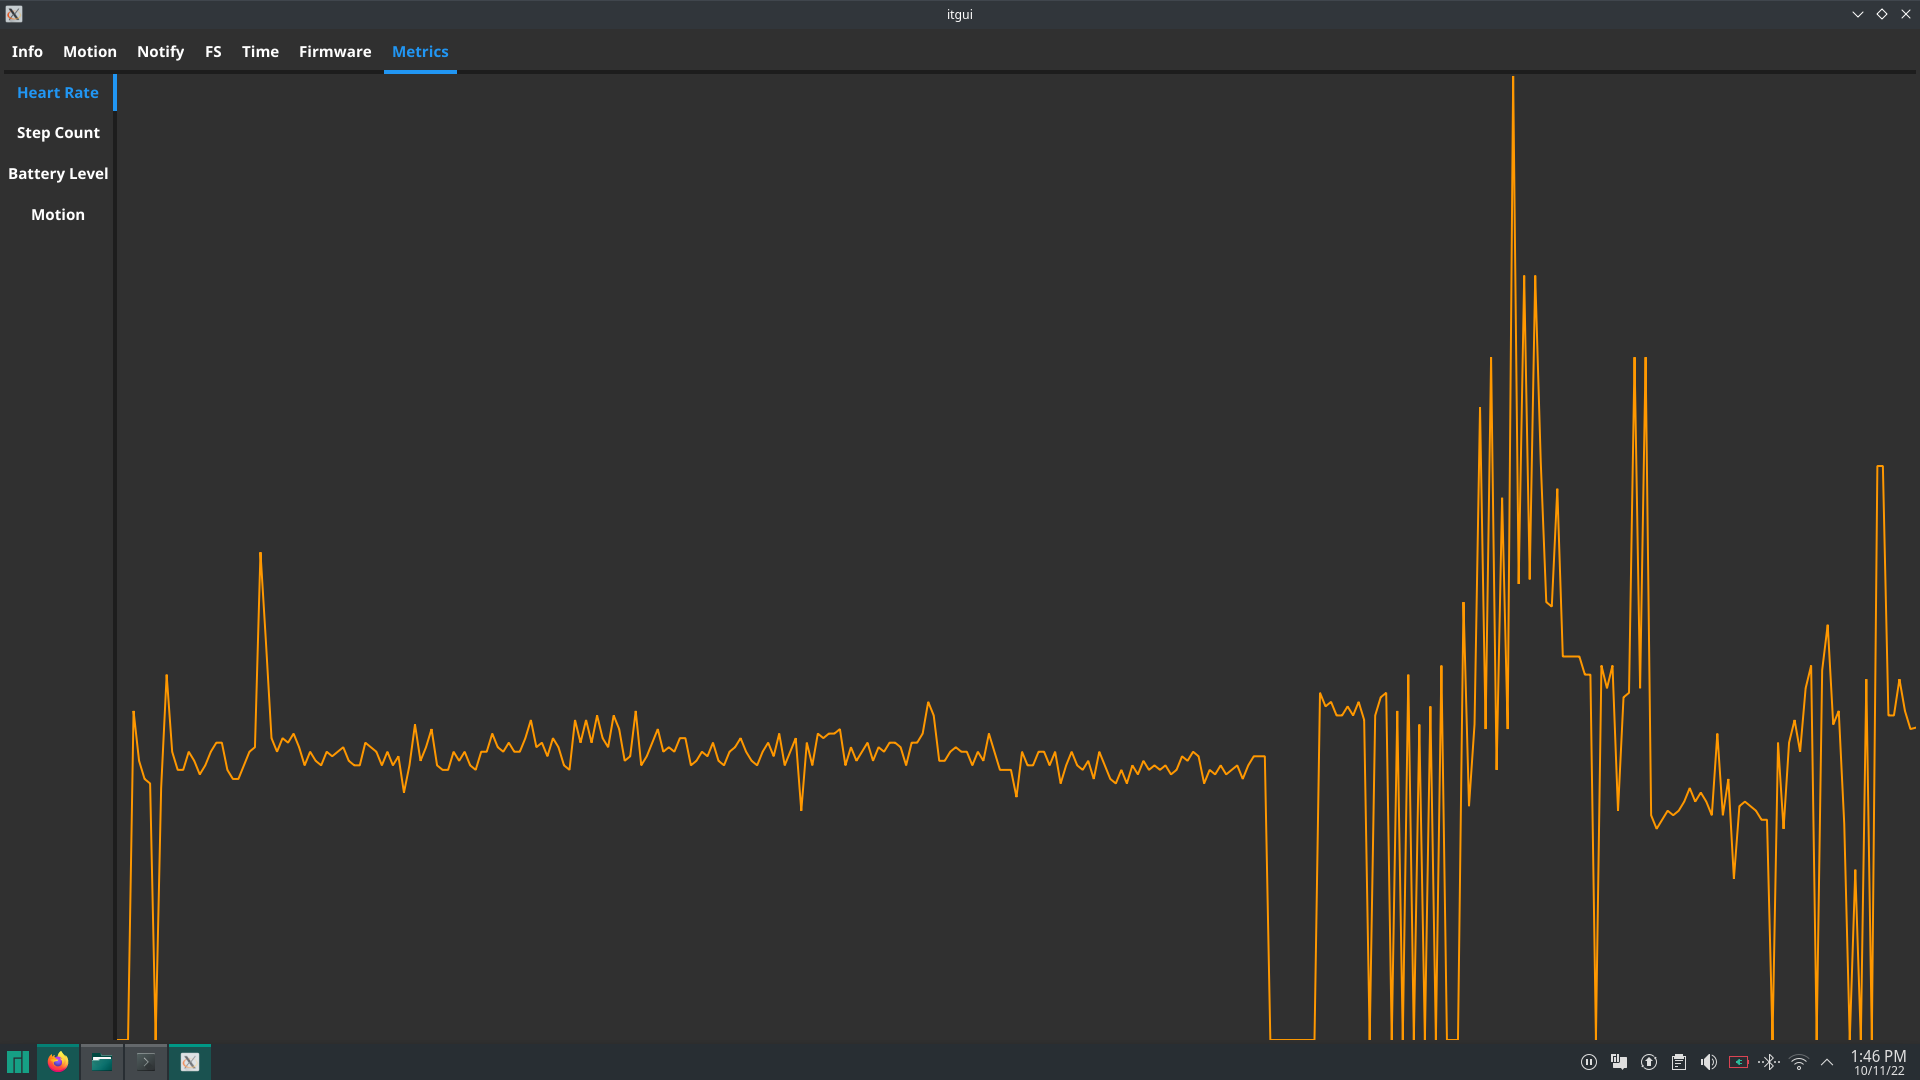
Task: Open the volume tray icon
Action: [x=1709, y=1062]
